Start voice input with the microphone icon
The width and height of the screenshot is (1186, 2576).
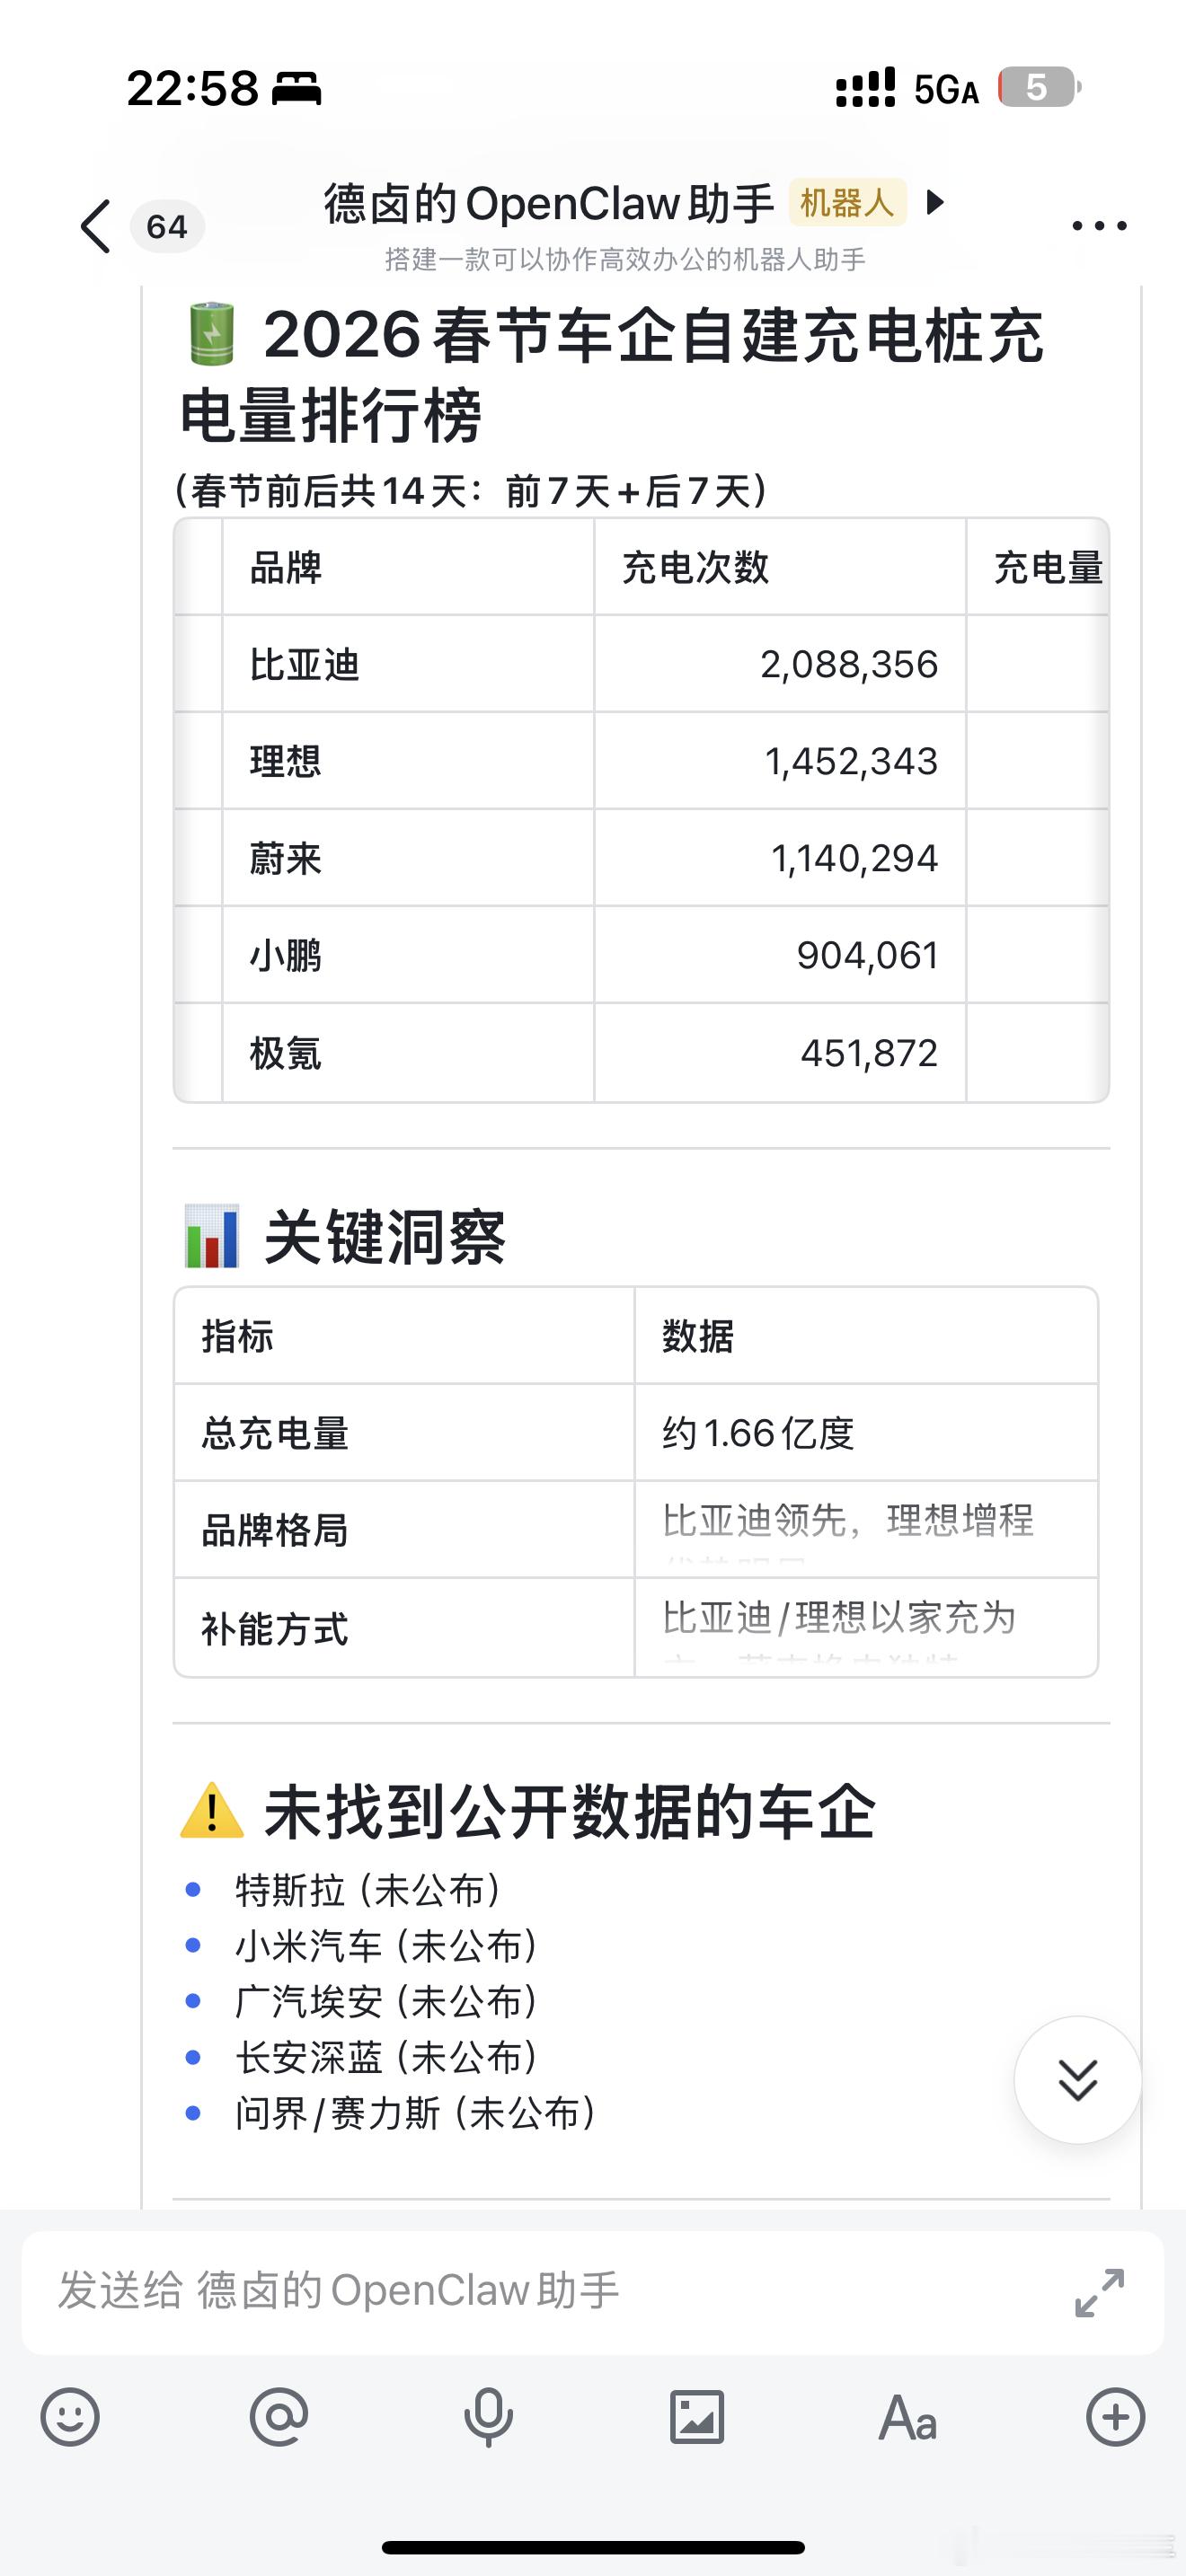(x=488, y=2418)
